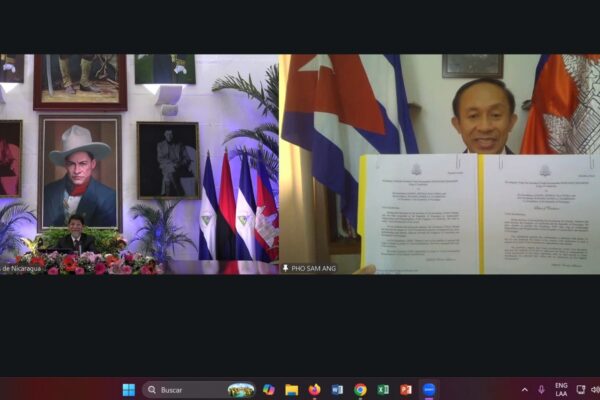Viewport: 600px width, 400px height.
Task: Open Microsoft Excel from the taskbar
Action: pyautogui.click(x=383, y=390)
